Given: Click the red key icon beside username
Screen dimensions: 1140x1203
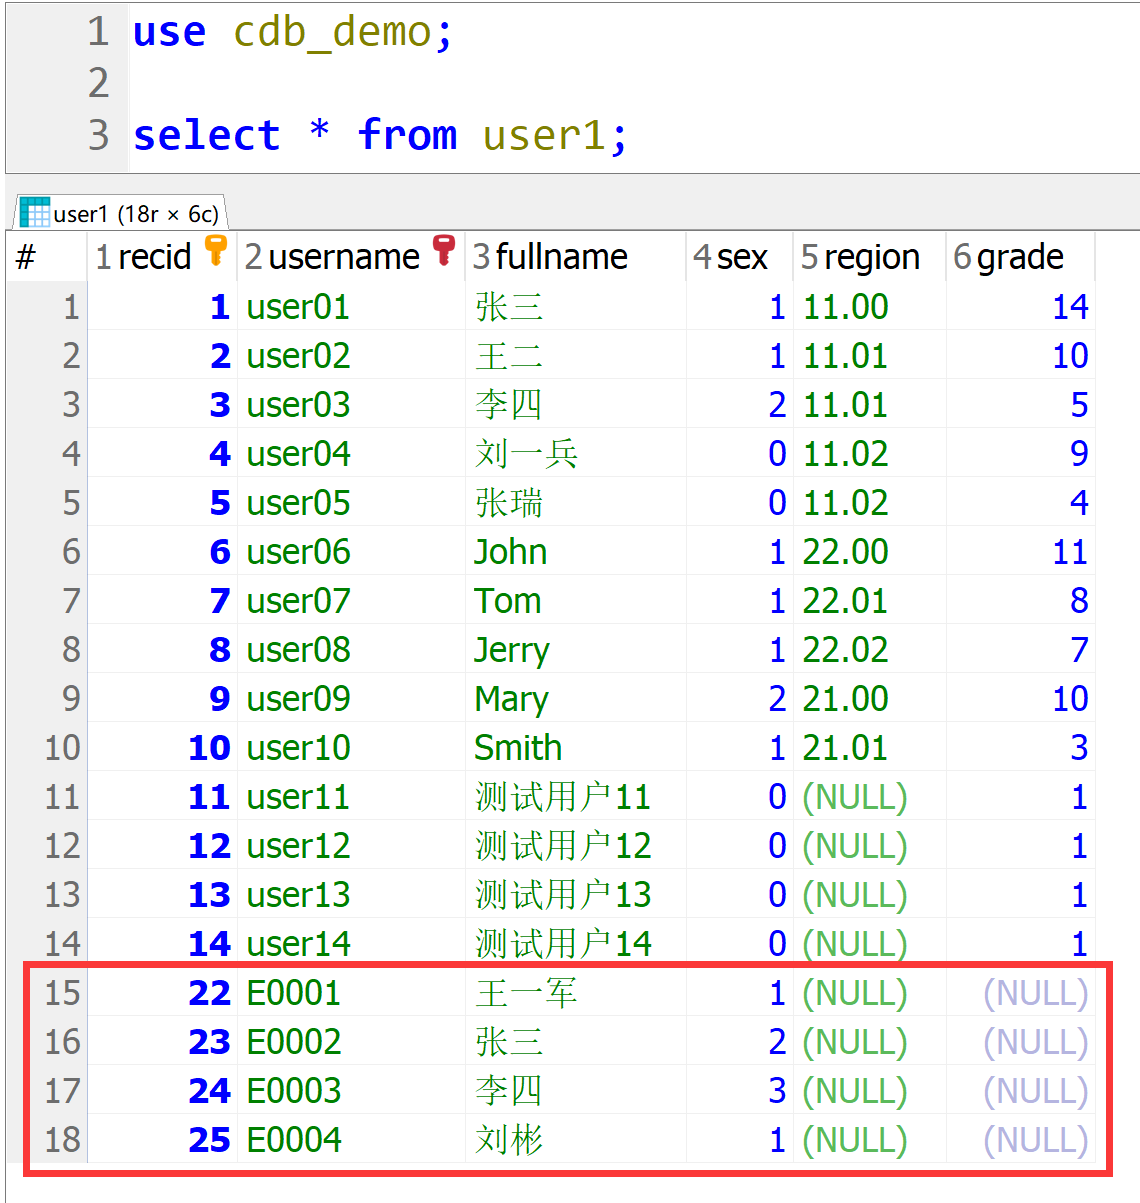Looking at the screenshot, I should [444, 250].
